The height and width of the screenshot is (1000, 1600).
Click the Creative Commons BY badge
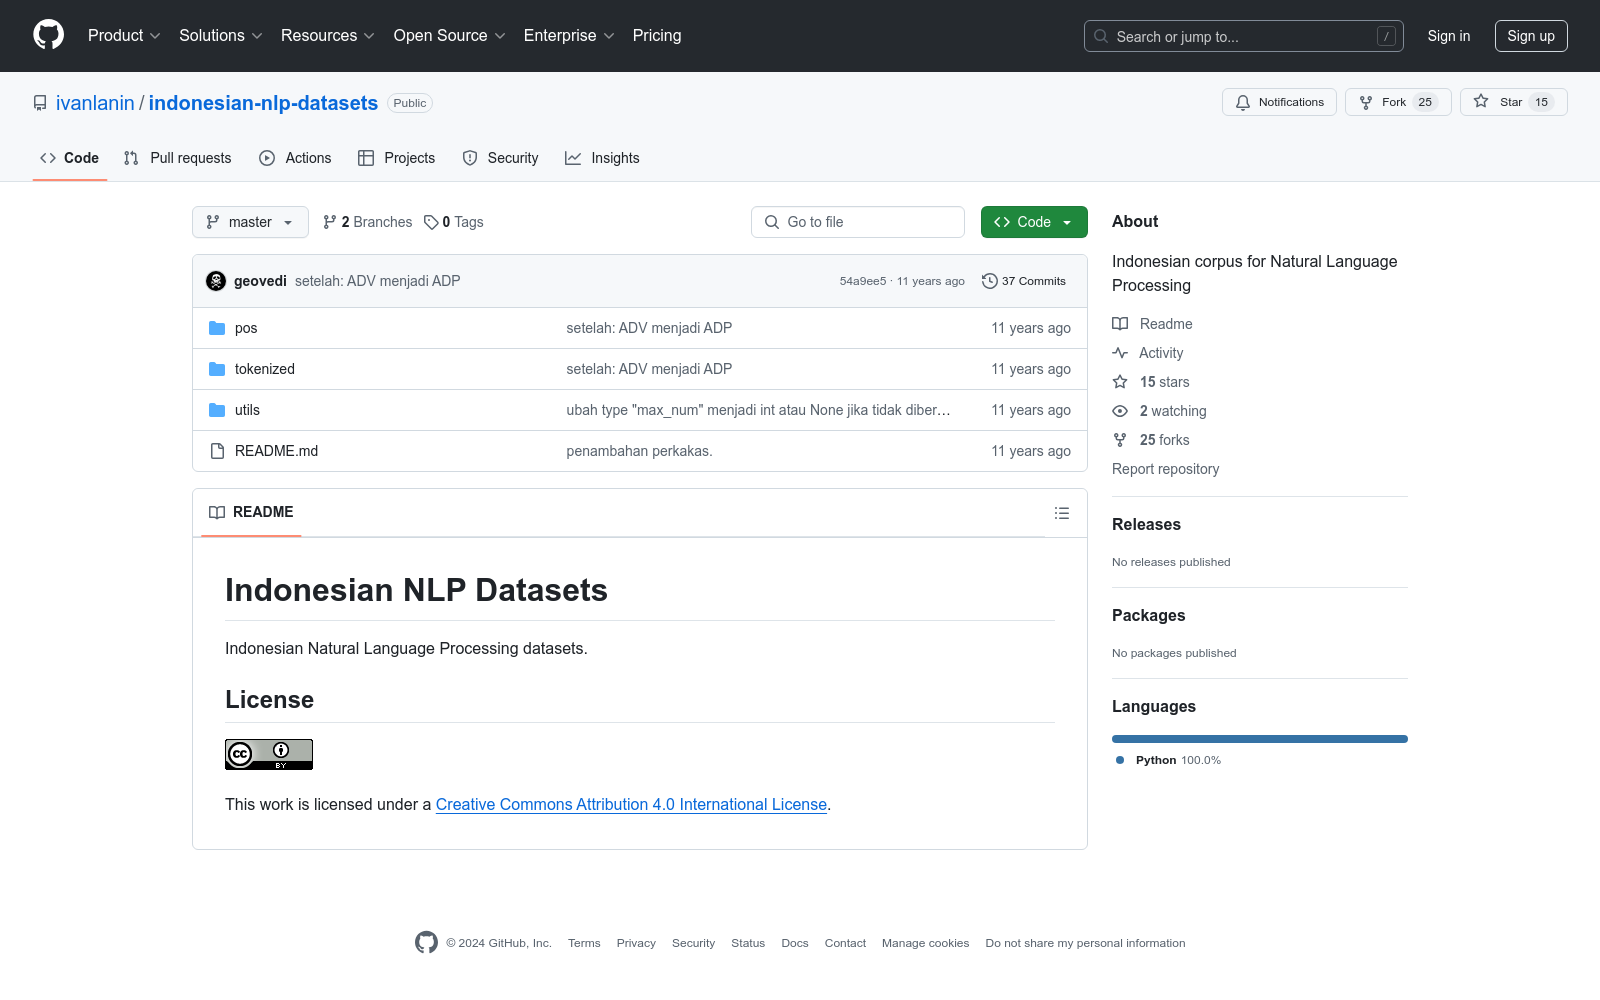(269, 754)
